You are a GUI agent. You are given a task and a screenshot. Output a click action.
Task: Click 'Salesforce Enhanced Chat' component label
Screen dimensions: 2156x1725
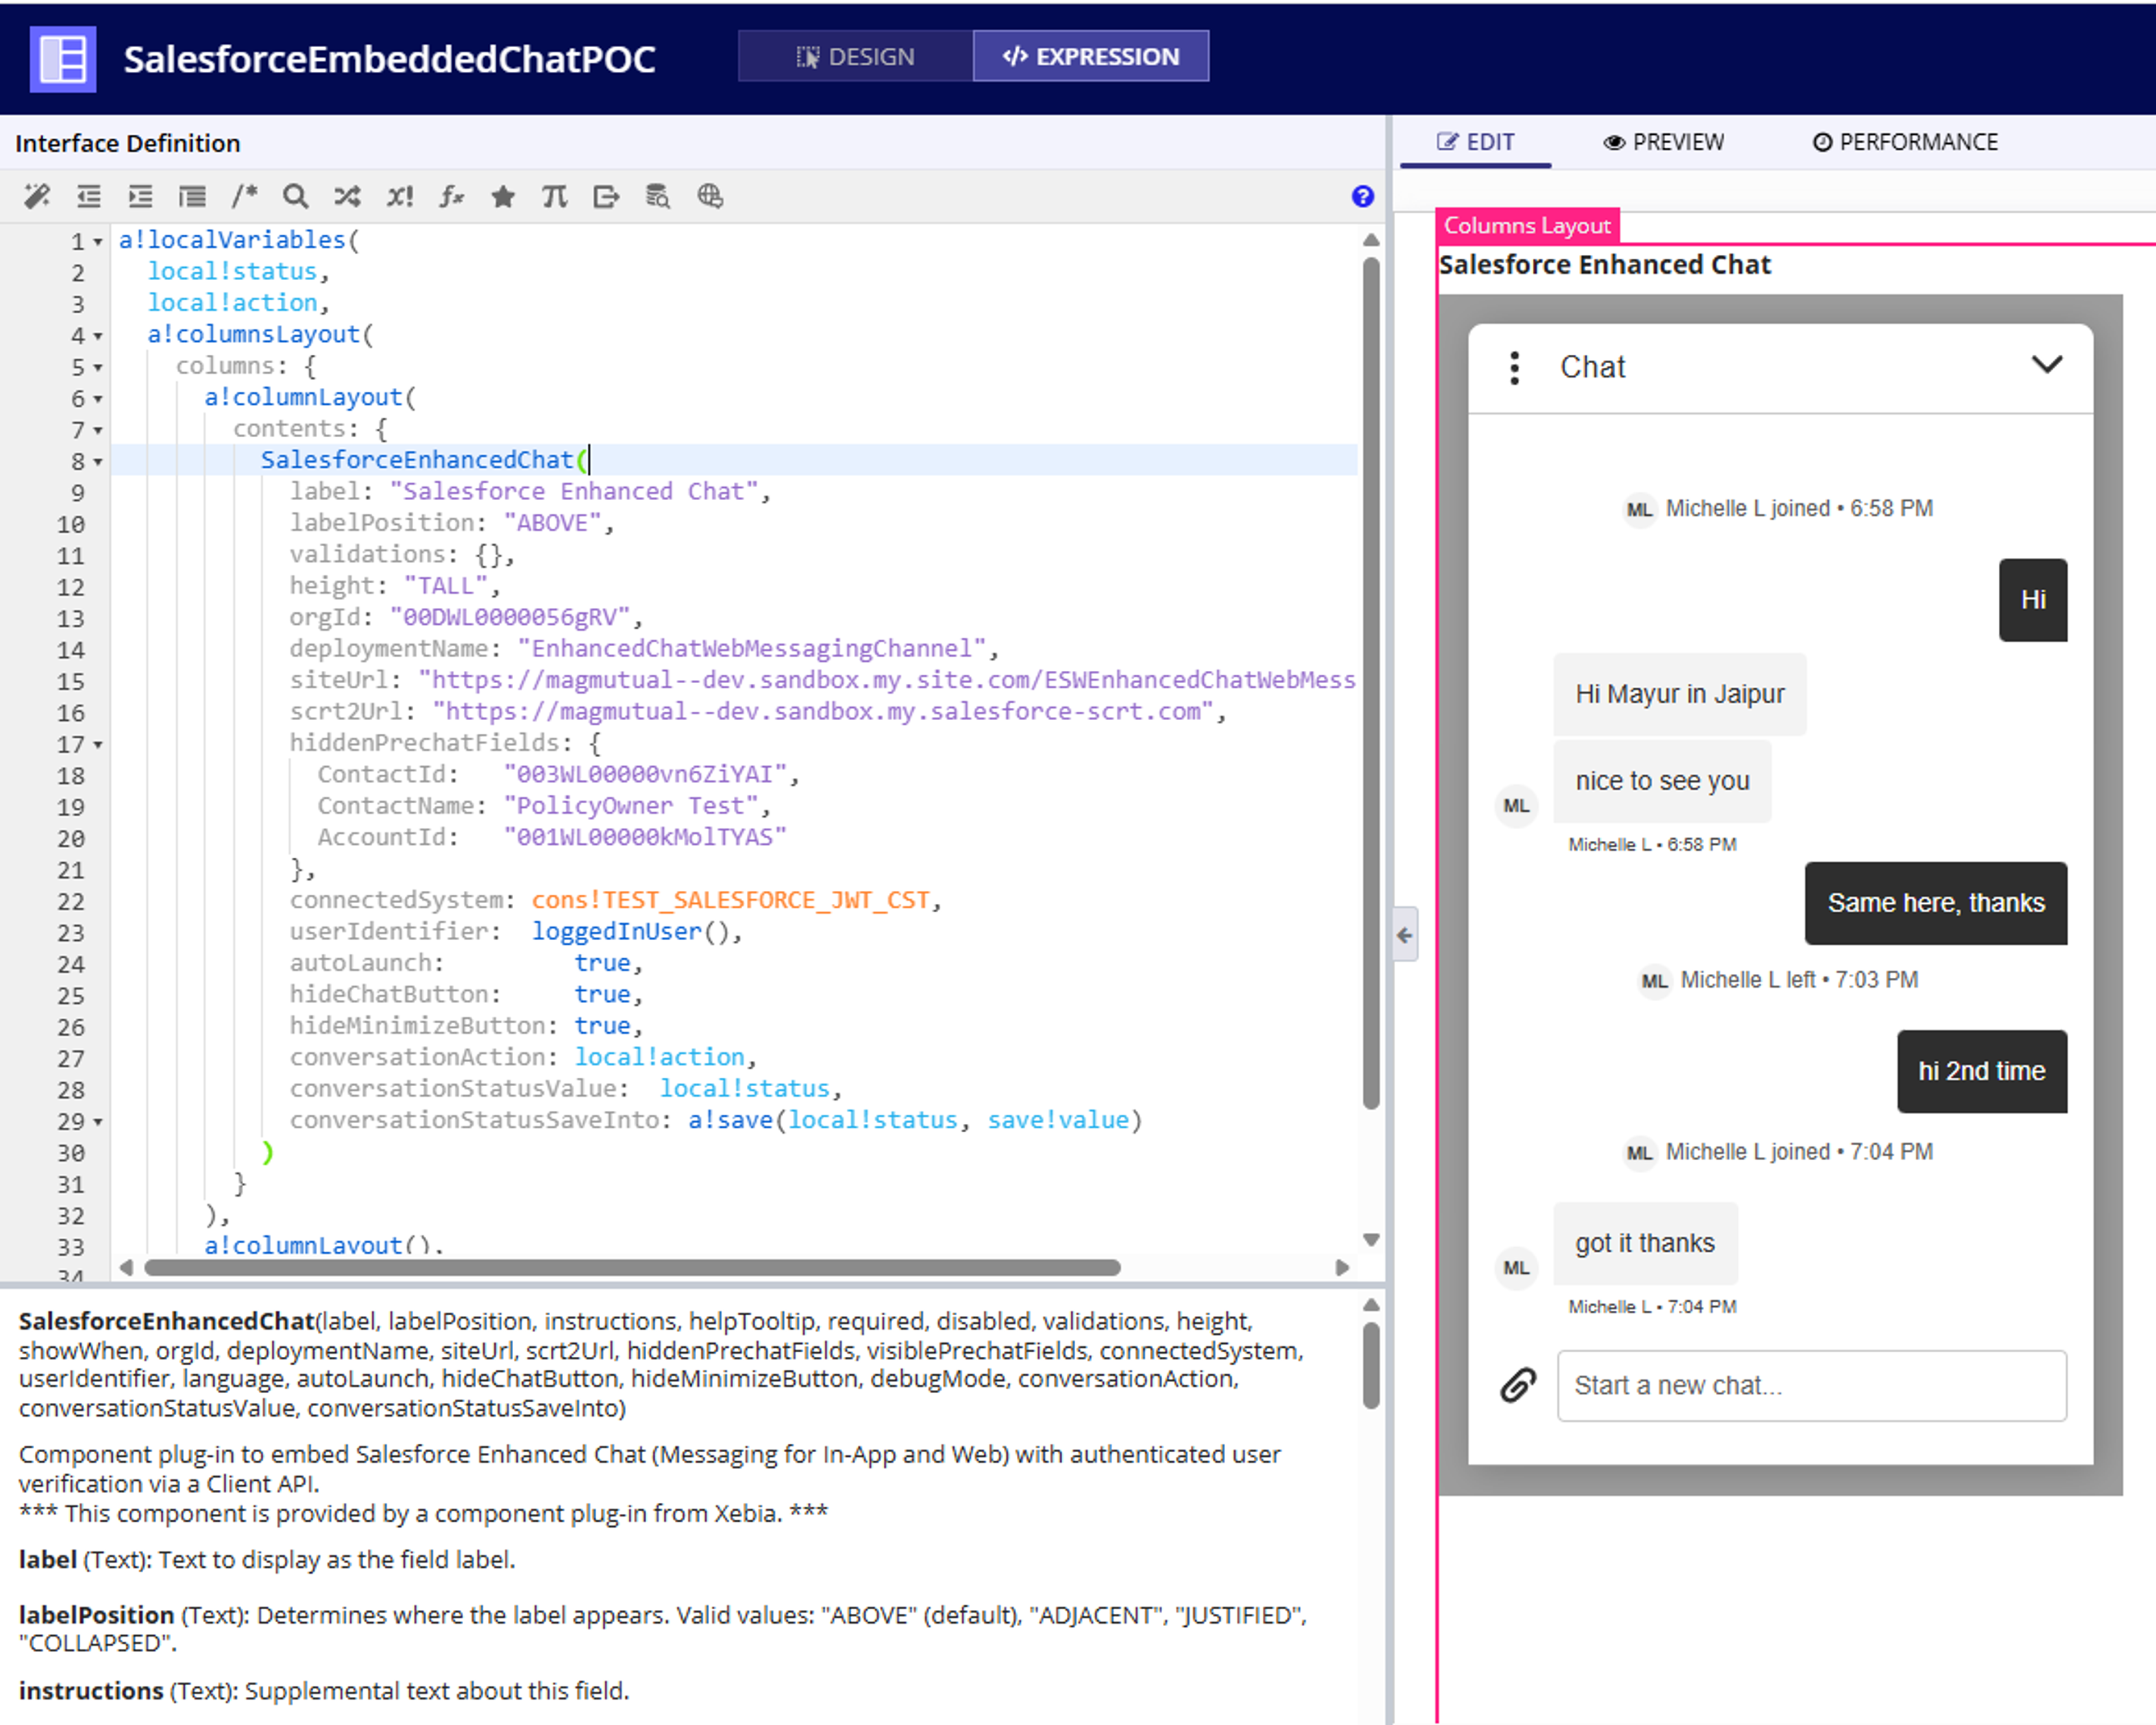[1604, 265]
